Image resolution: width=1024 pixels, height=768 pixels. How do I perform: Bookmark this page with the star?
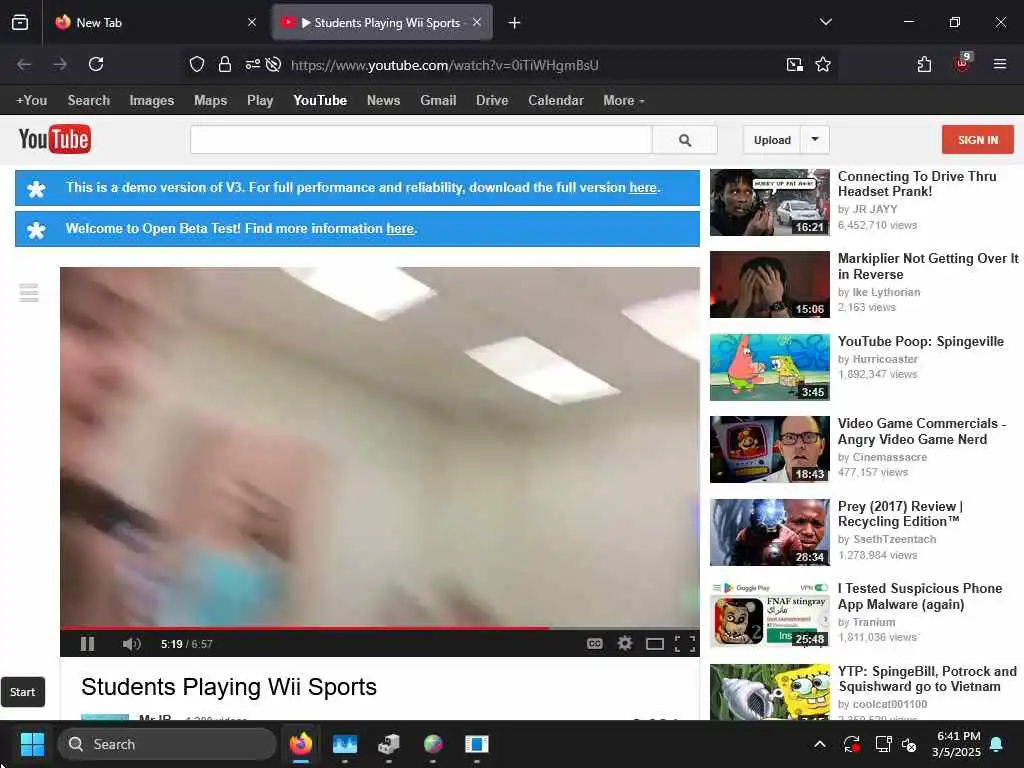pos(823,64)
